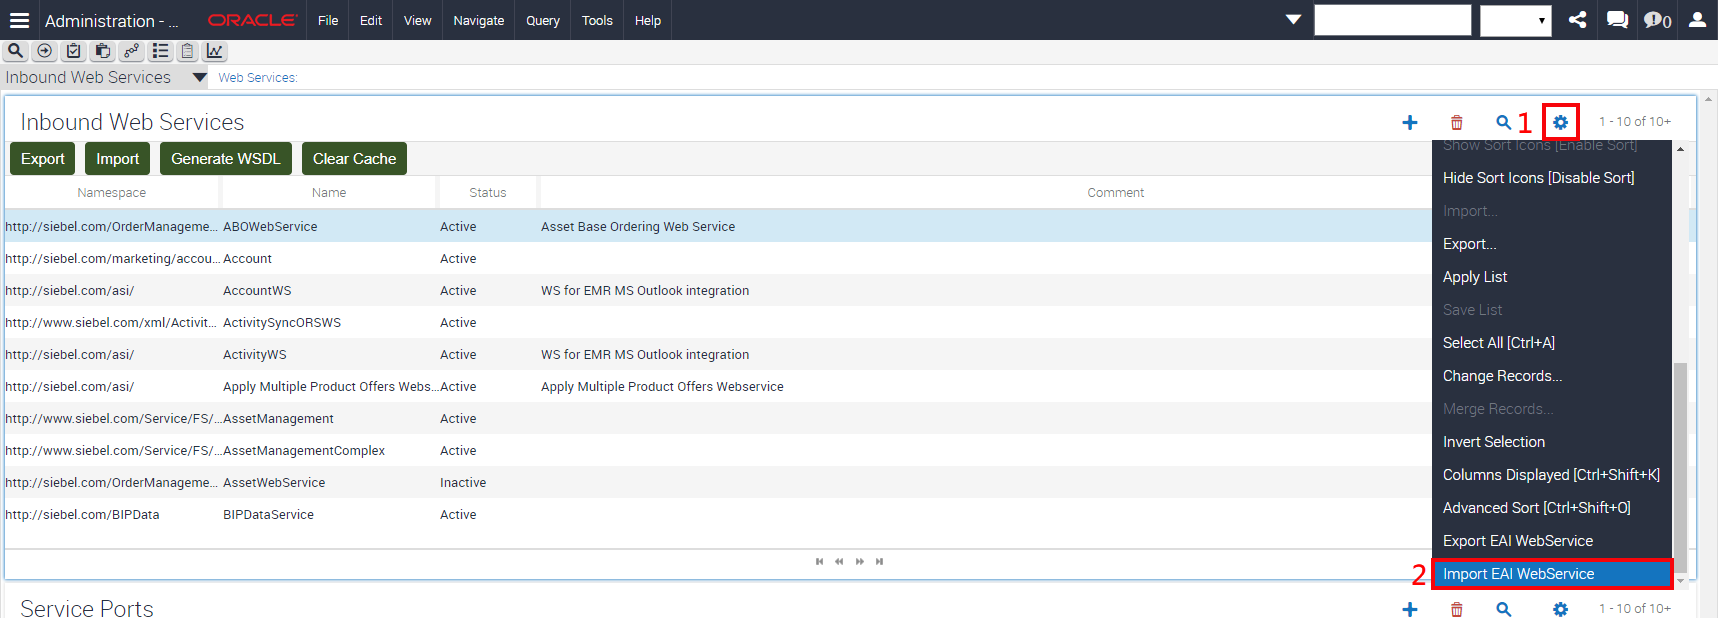This screenshot has height=618, width=1718.
Task: Go to next record set
Action: pyautogui.click(x=860, y=561)
